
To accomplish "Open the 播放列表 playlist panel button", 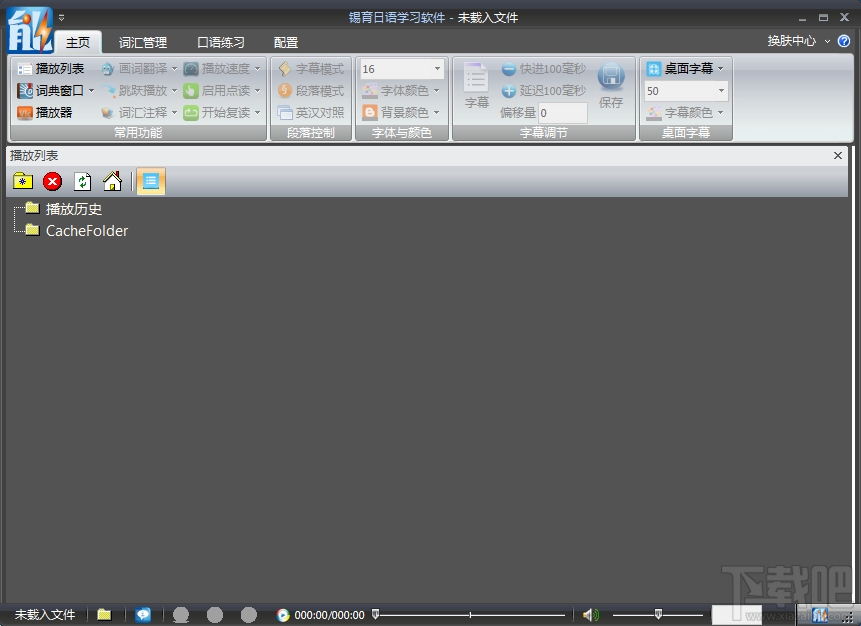I will pyautogui.click(x=51, y=69).
